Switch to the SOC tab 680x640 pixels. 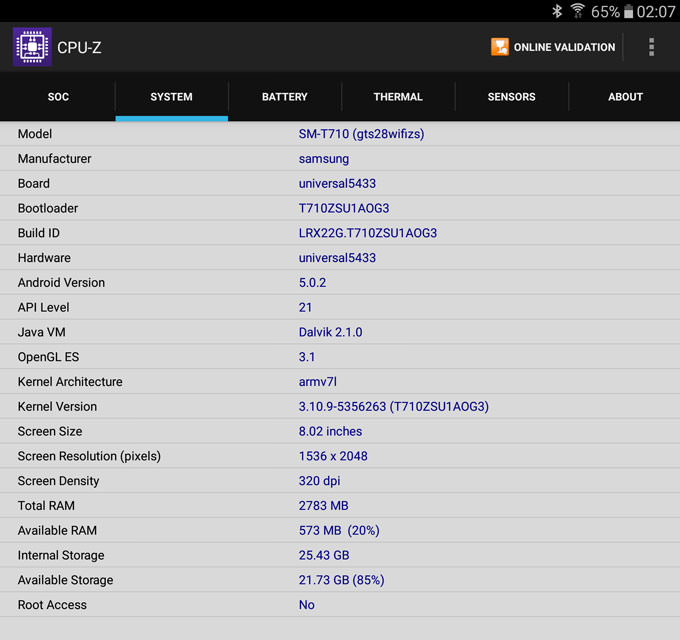(x=58, y=97)
